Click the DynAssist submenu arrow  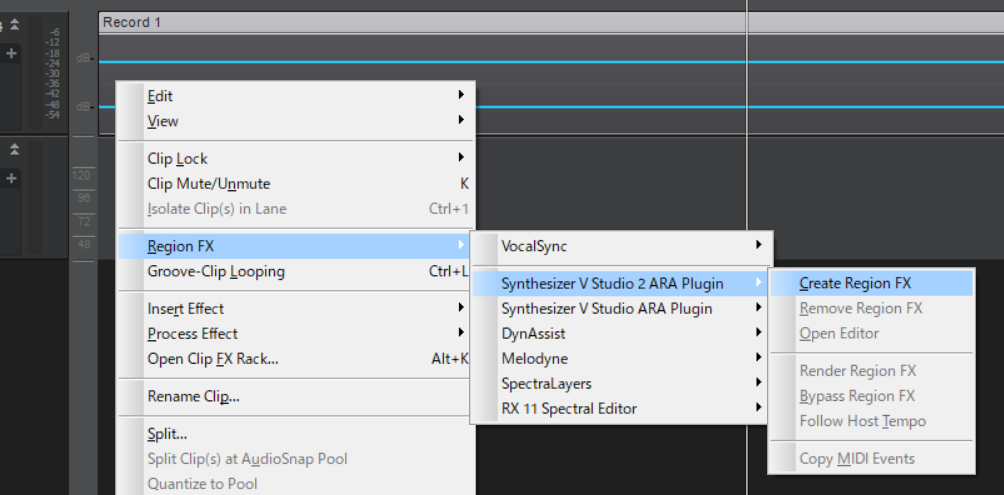pyautogui.click(x=759, y=332)
